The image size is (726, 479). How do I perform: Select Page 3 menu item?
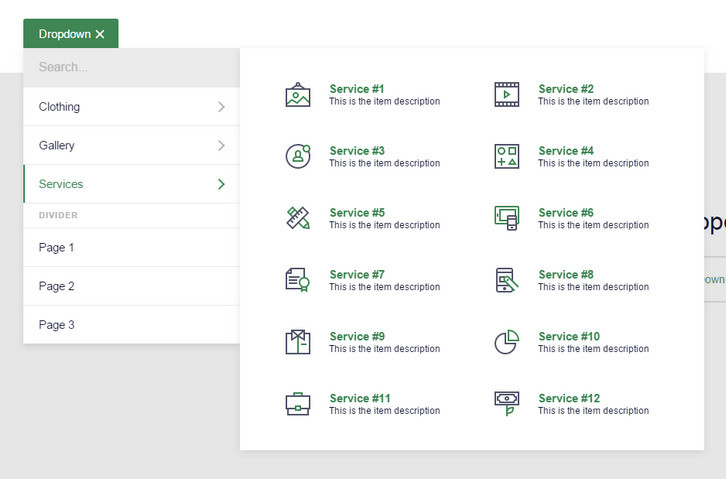[x=57, y=325]
